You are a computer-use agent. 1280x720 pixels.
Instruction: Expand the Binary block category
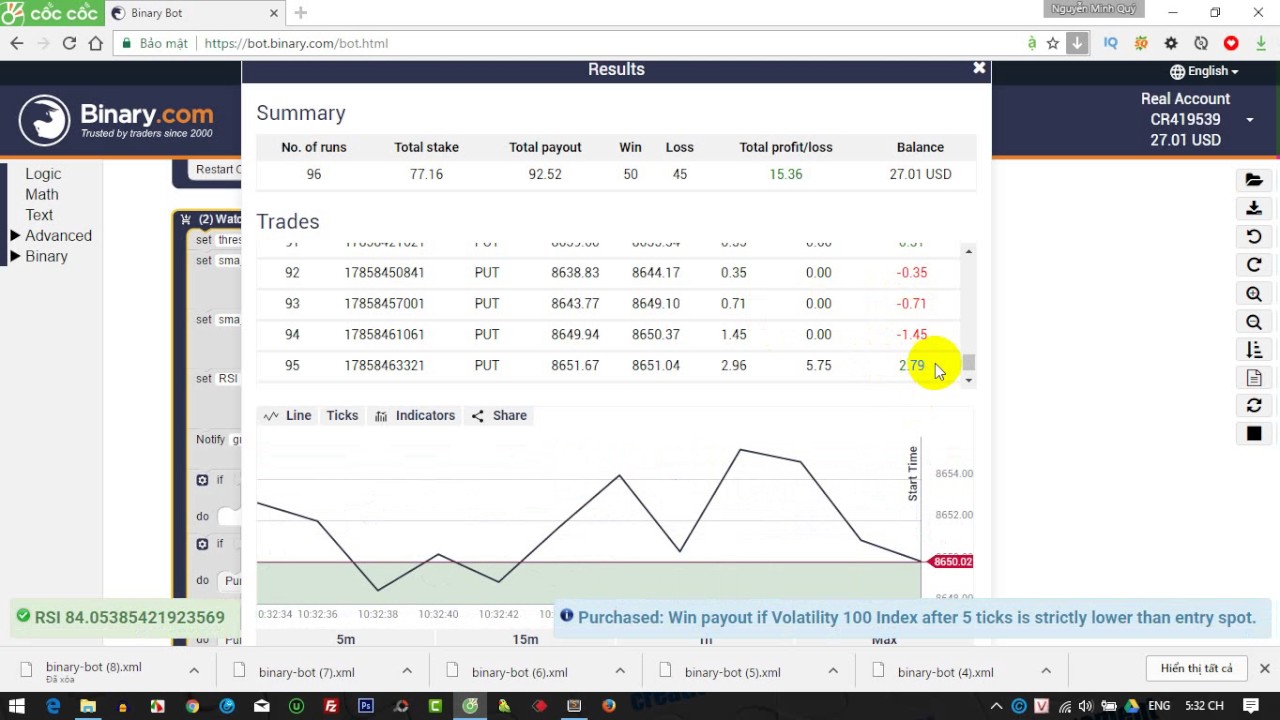tap(39, 256)
